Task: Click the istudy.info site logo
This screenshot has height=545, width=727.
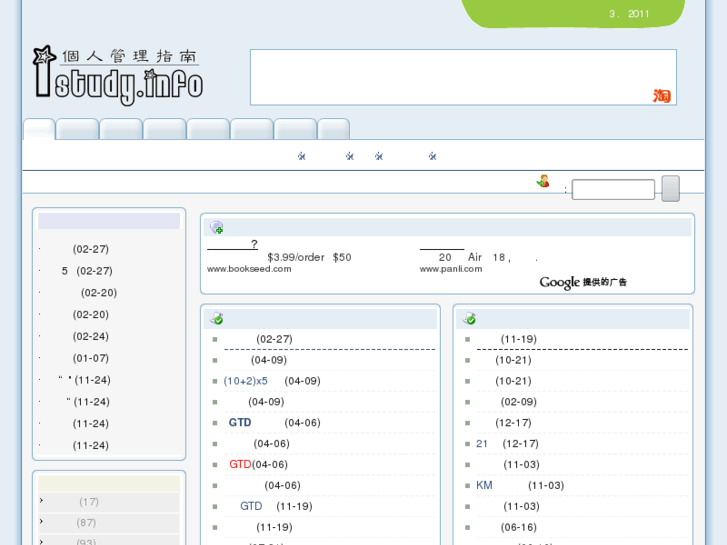Action: [x=117, y=74]
